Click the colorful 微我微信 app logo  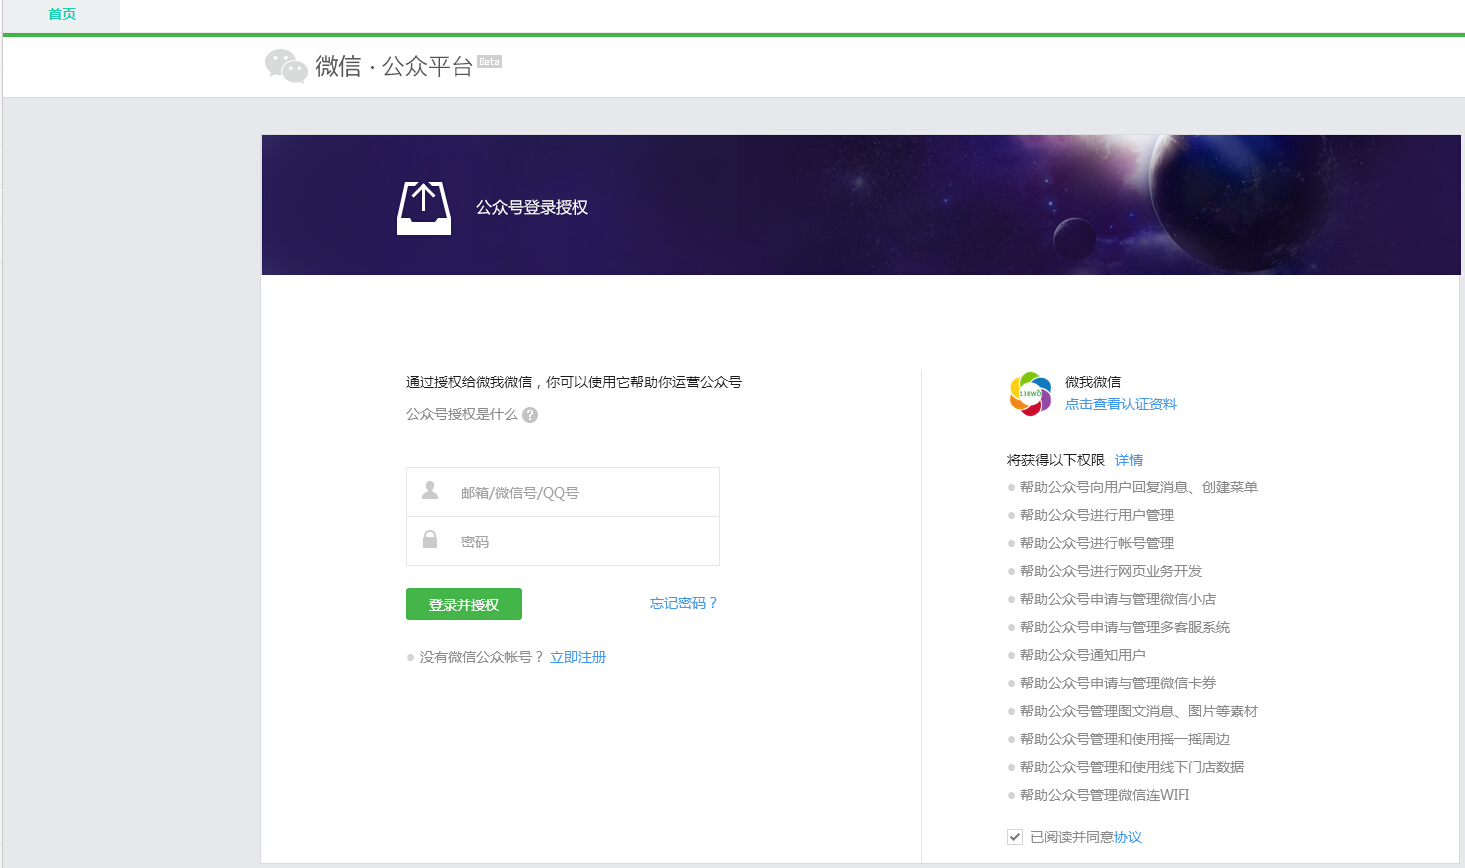[x=1030, y=394]
